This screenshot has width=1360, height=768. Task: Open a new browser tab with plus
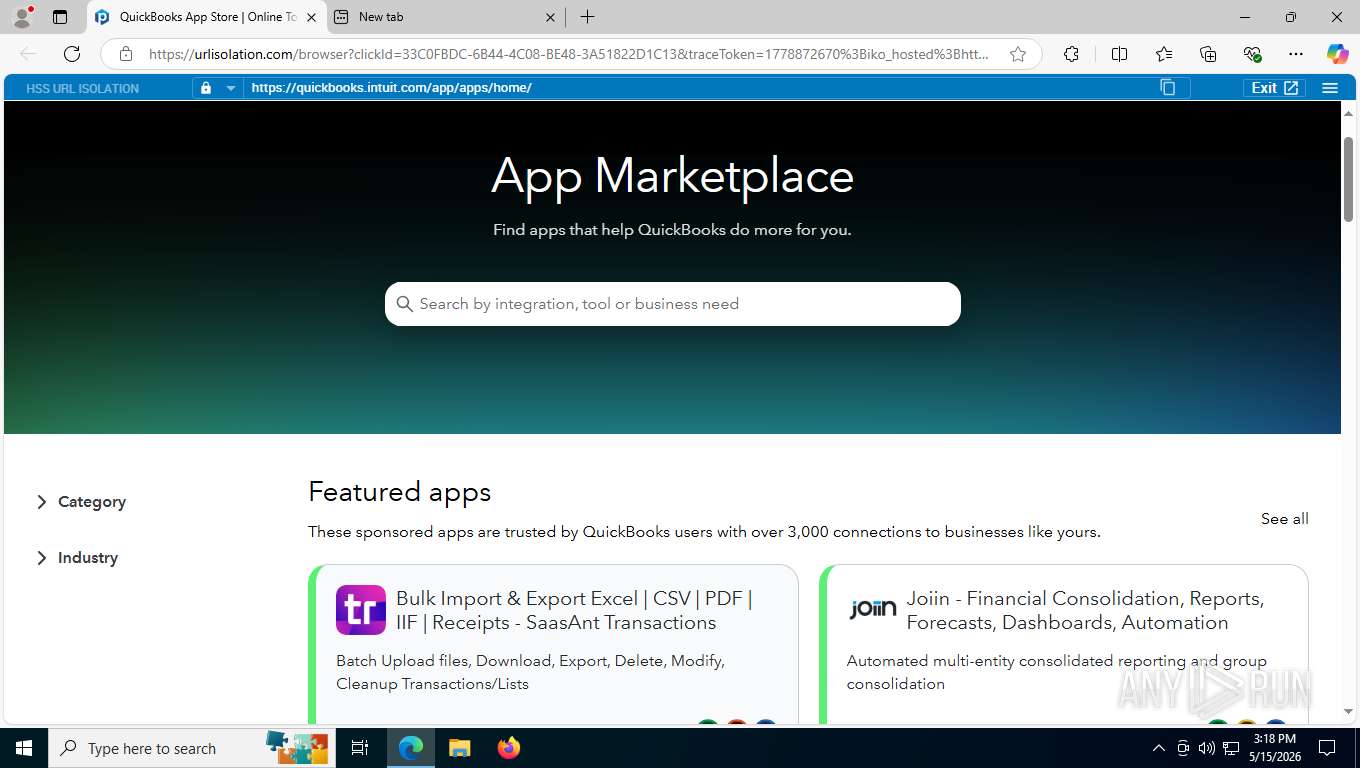click(x=588, y=17)
